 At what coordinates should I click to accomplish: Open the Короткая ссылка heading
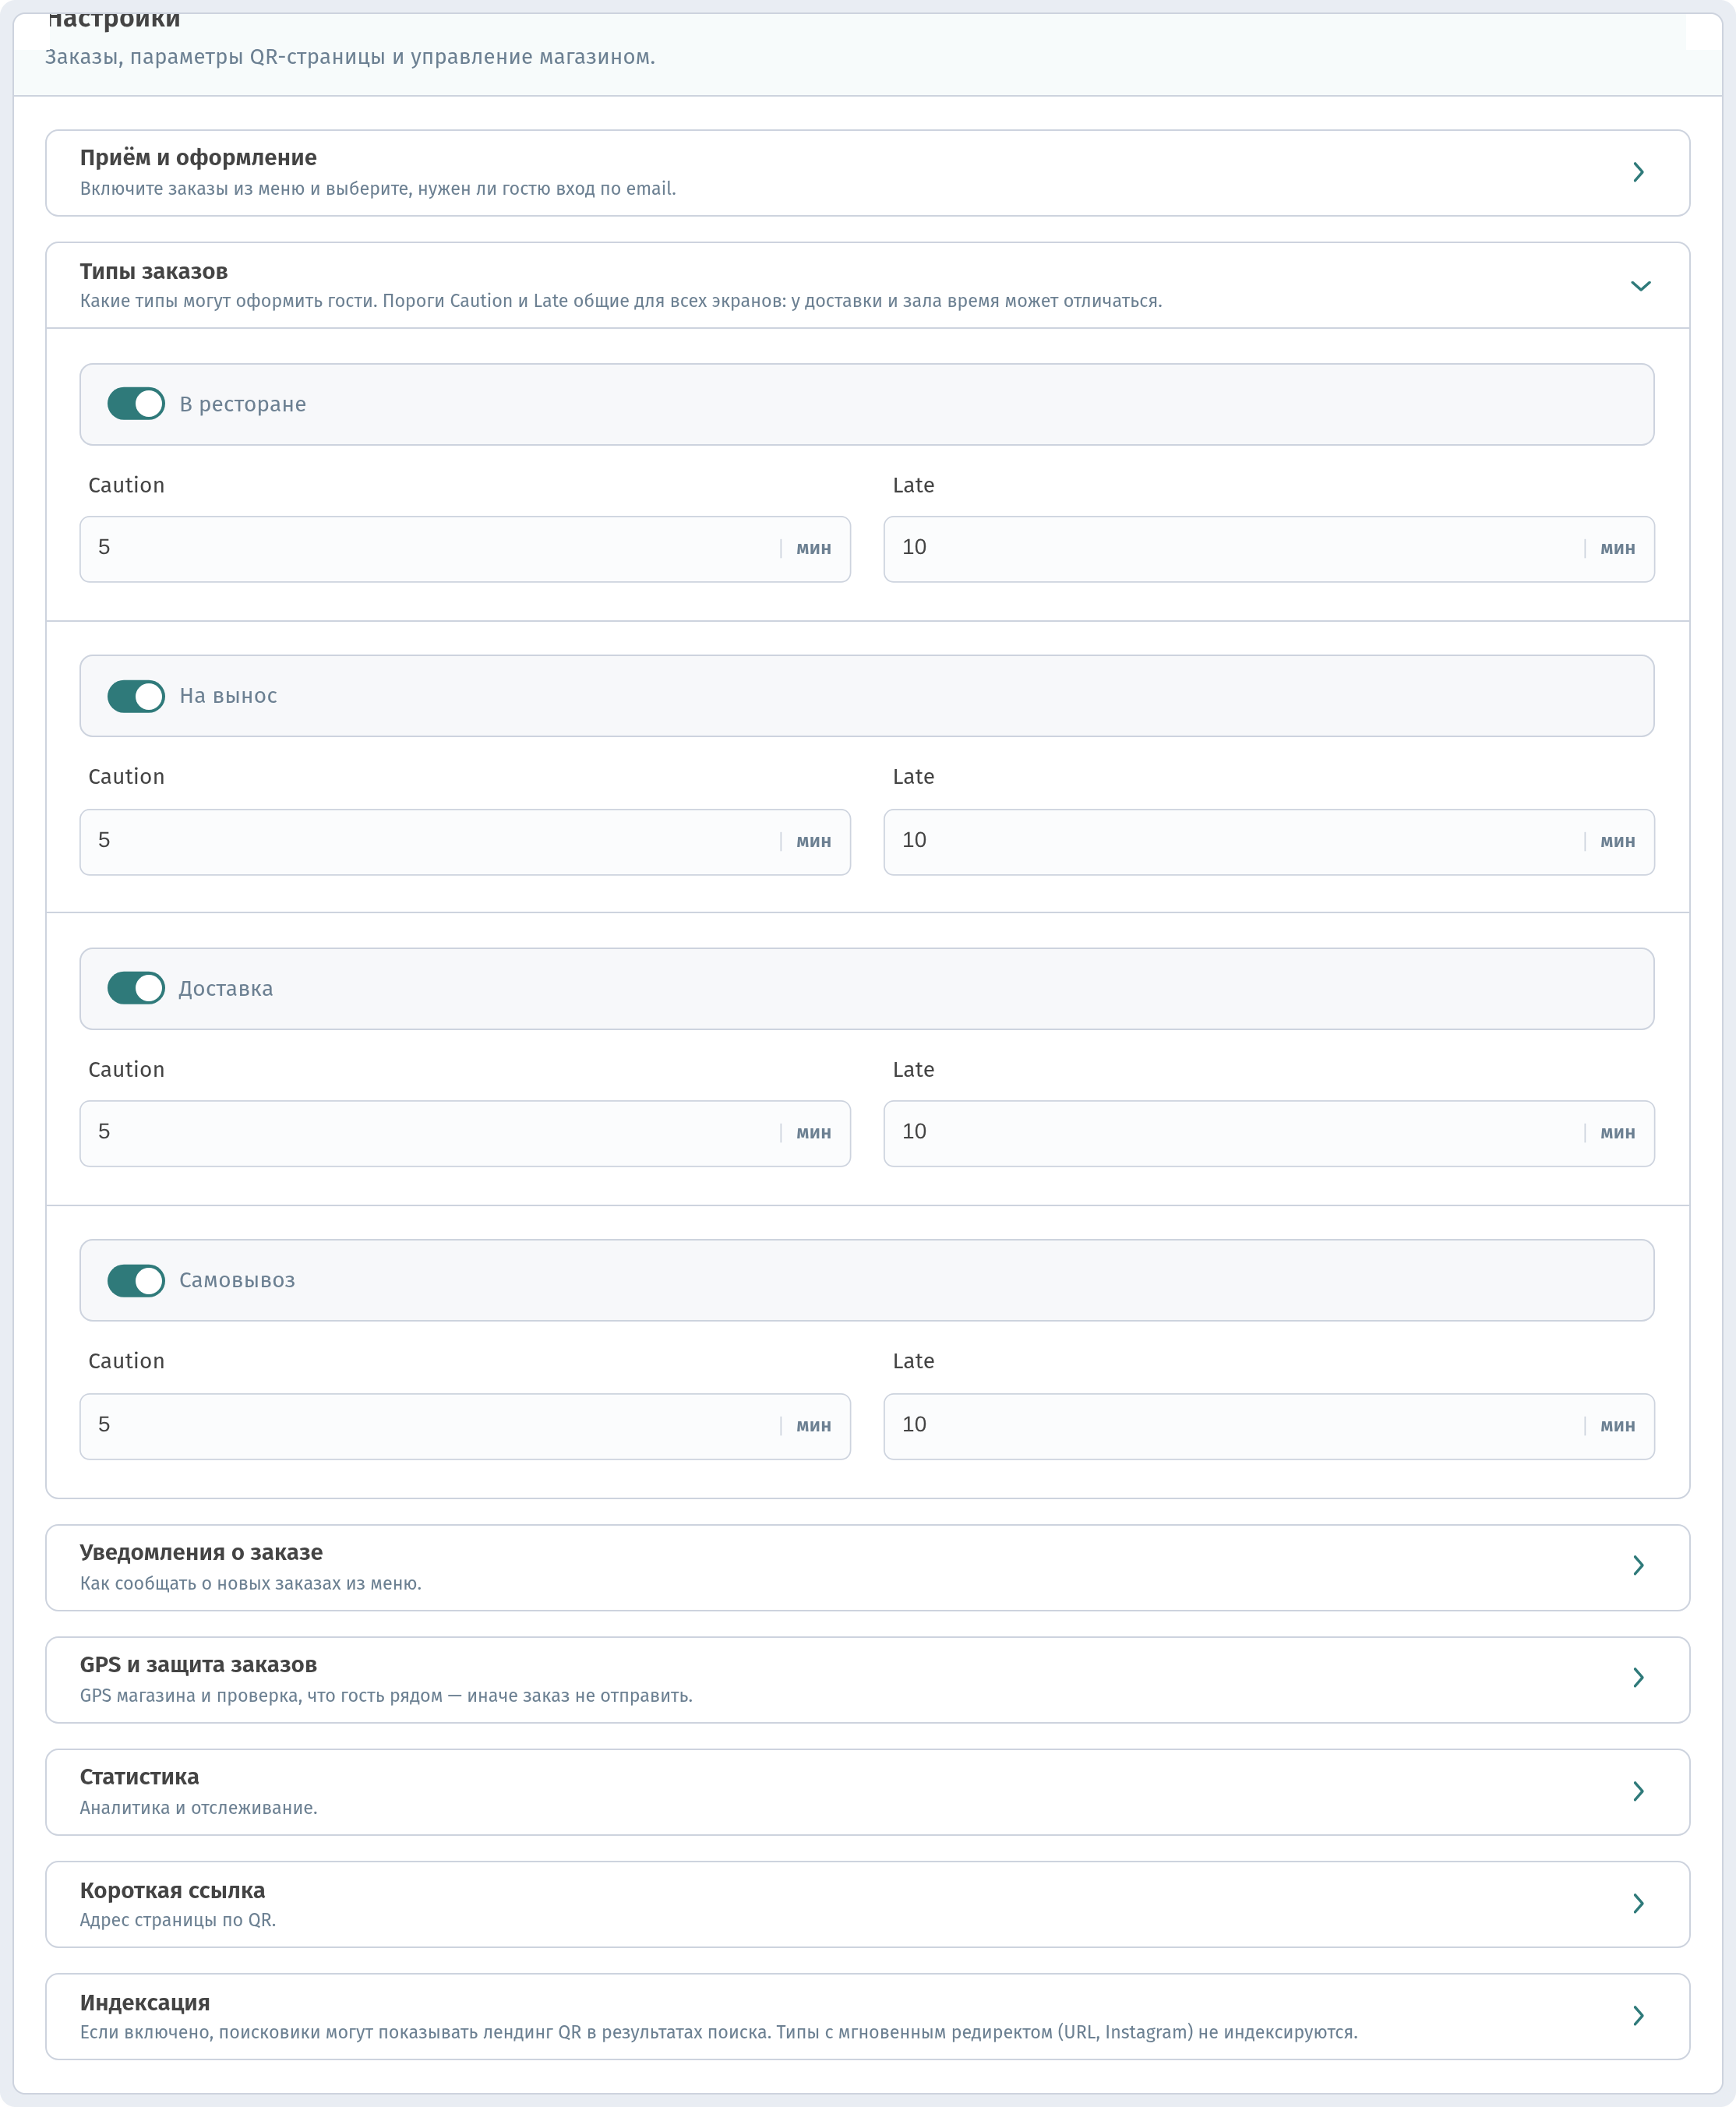pyautogui.click(x=172, y=1890)
